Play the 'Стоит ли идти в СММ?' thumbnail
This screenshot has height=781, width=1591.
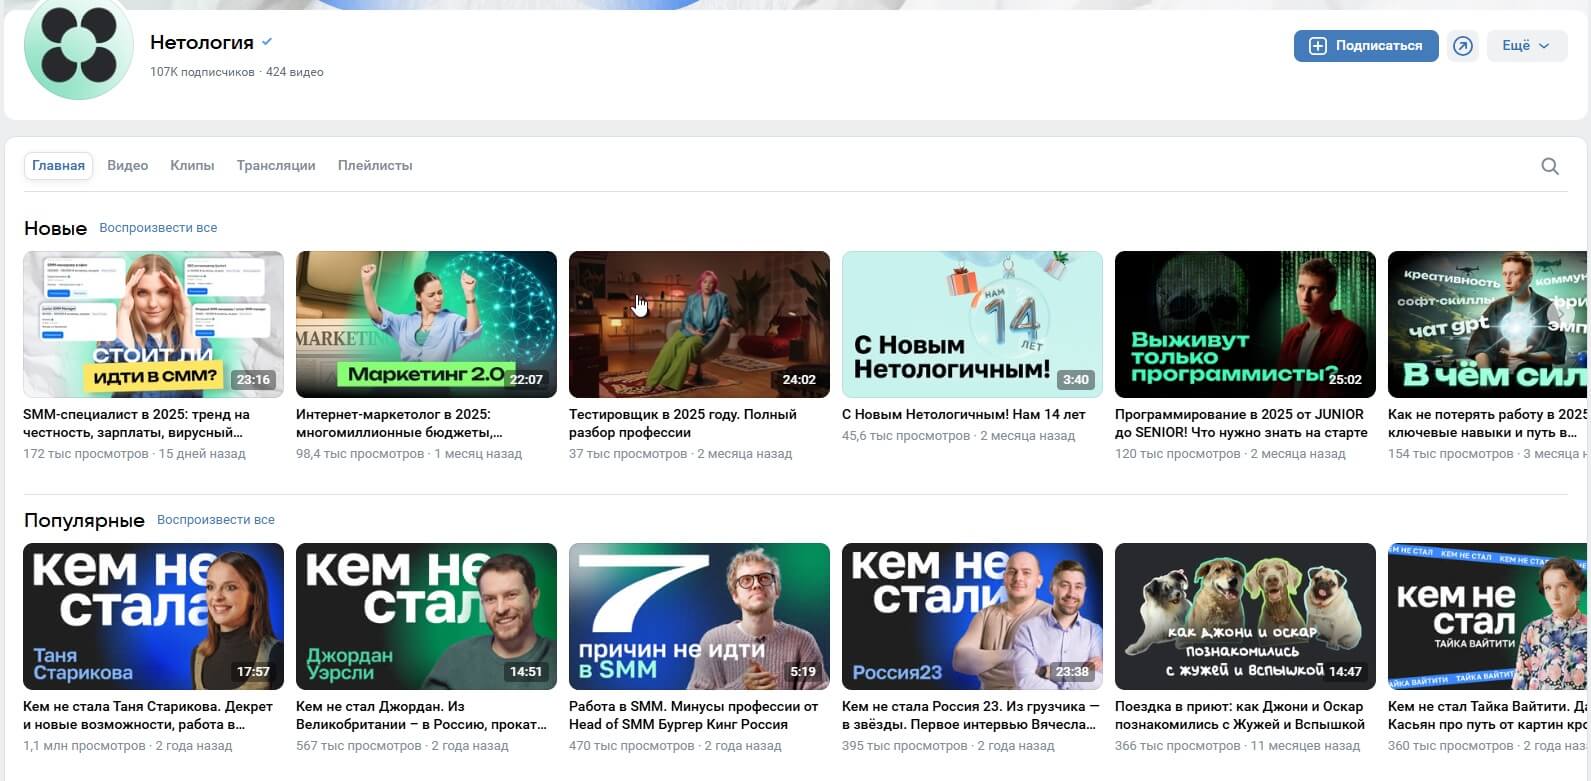[x=153, y=324]
